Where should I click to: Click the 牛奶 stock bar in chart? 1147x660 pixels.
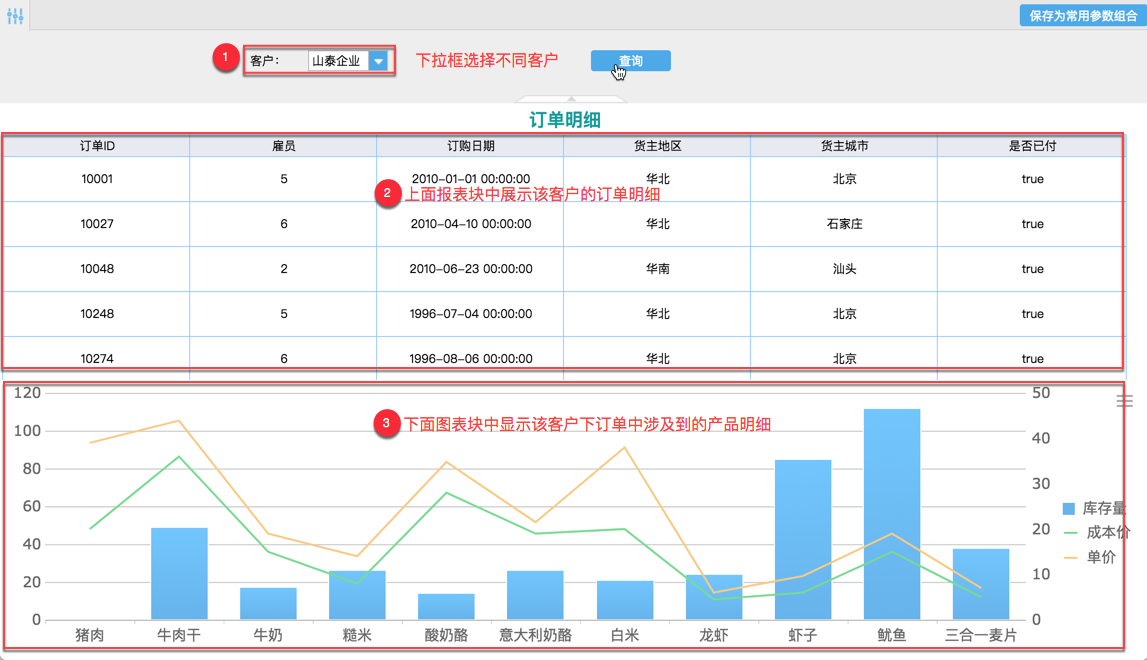[268, 604]
